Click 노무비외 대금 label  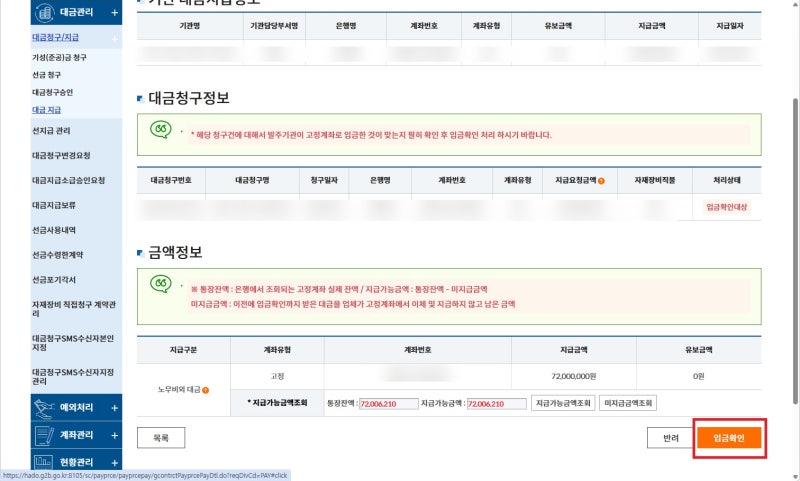coord(179,390)
